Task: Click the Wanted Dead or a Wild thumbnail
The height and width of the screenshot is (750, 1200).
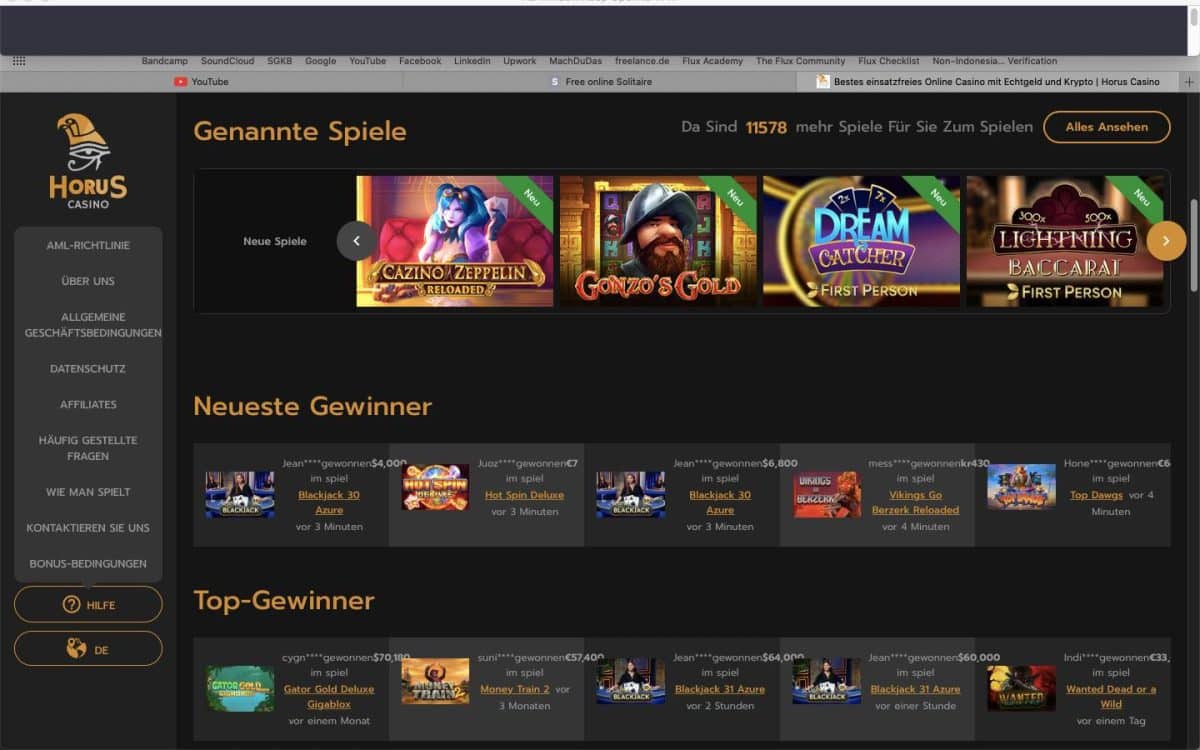Action: coord(1021,688)
